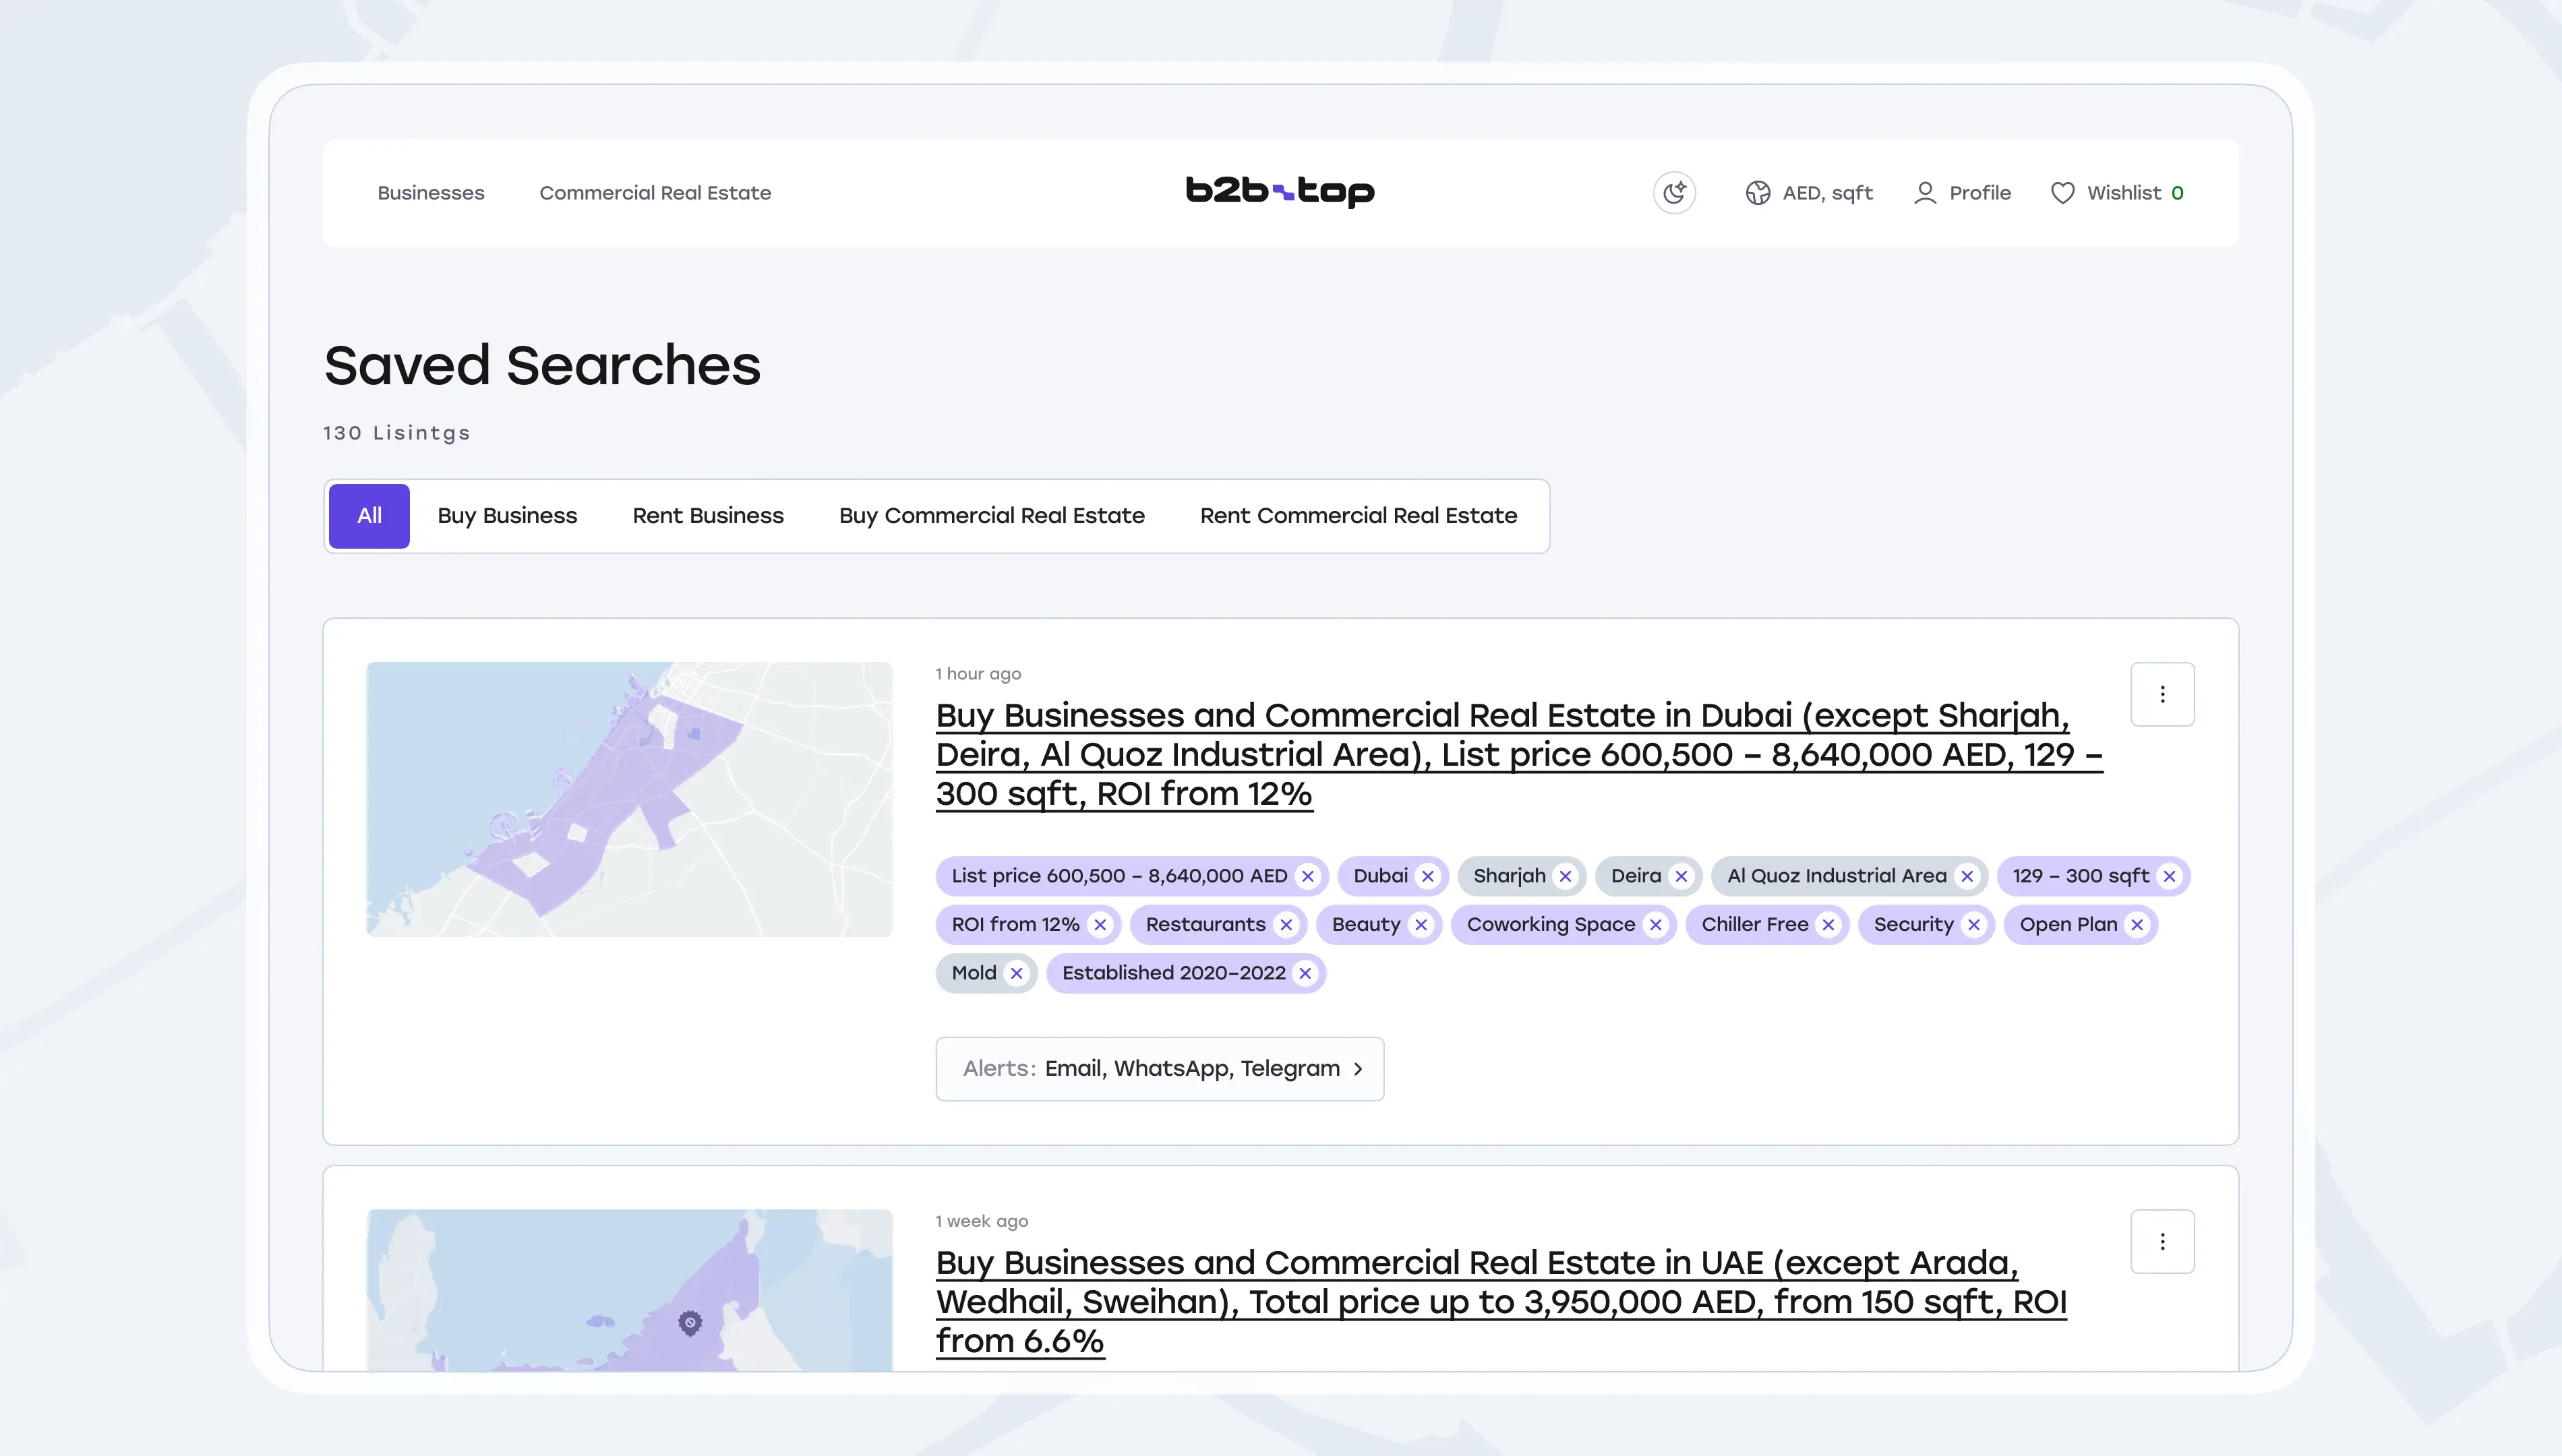Open Dubai map thumbnail
The height and width of the screenshot is (1456, 2562).
pos(629,799)
